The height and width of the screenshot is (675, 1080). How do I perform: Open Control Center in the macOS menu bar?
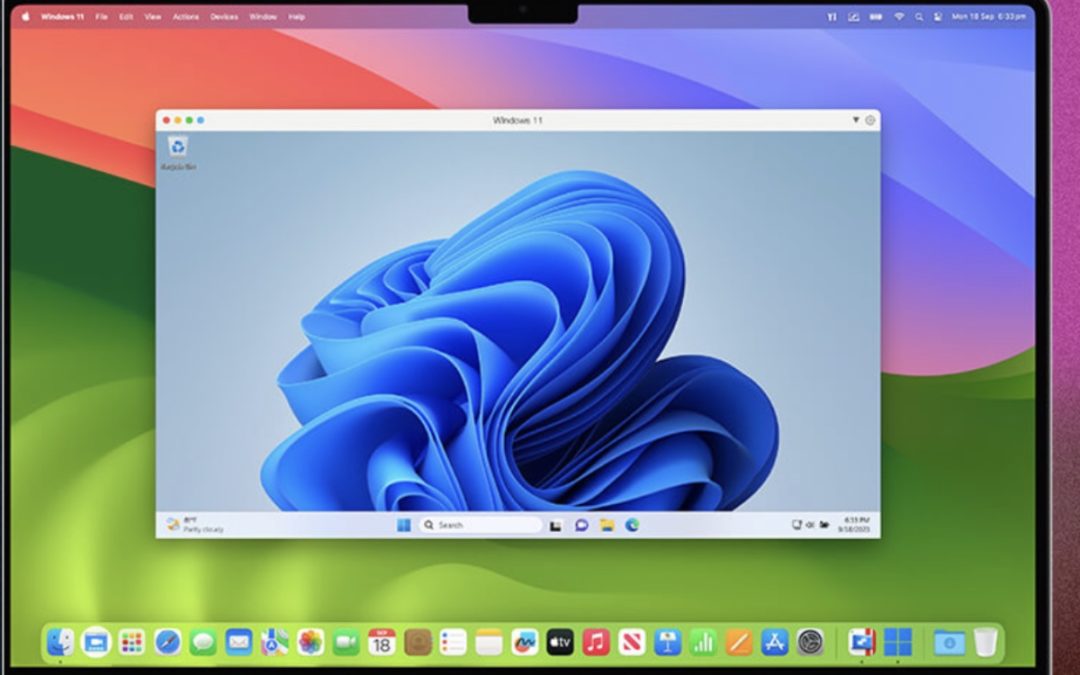pyautogui.click(x=938, y=16)
